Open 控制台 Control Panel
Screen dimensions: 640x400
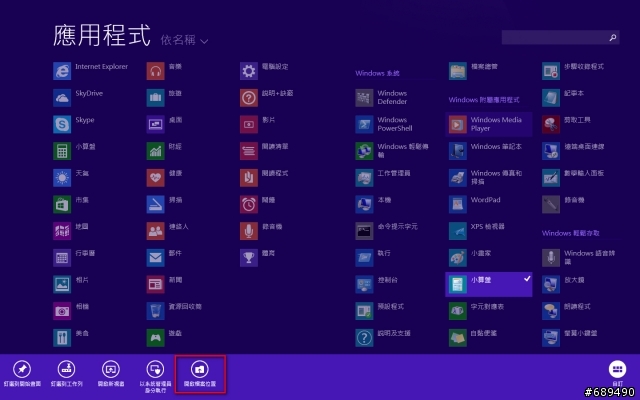(x=376, y=284)
